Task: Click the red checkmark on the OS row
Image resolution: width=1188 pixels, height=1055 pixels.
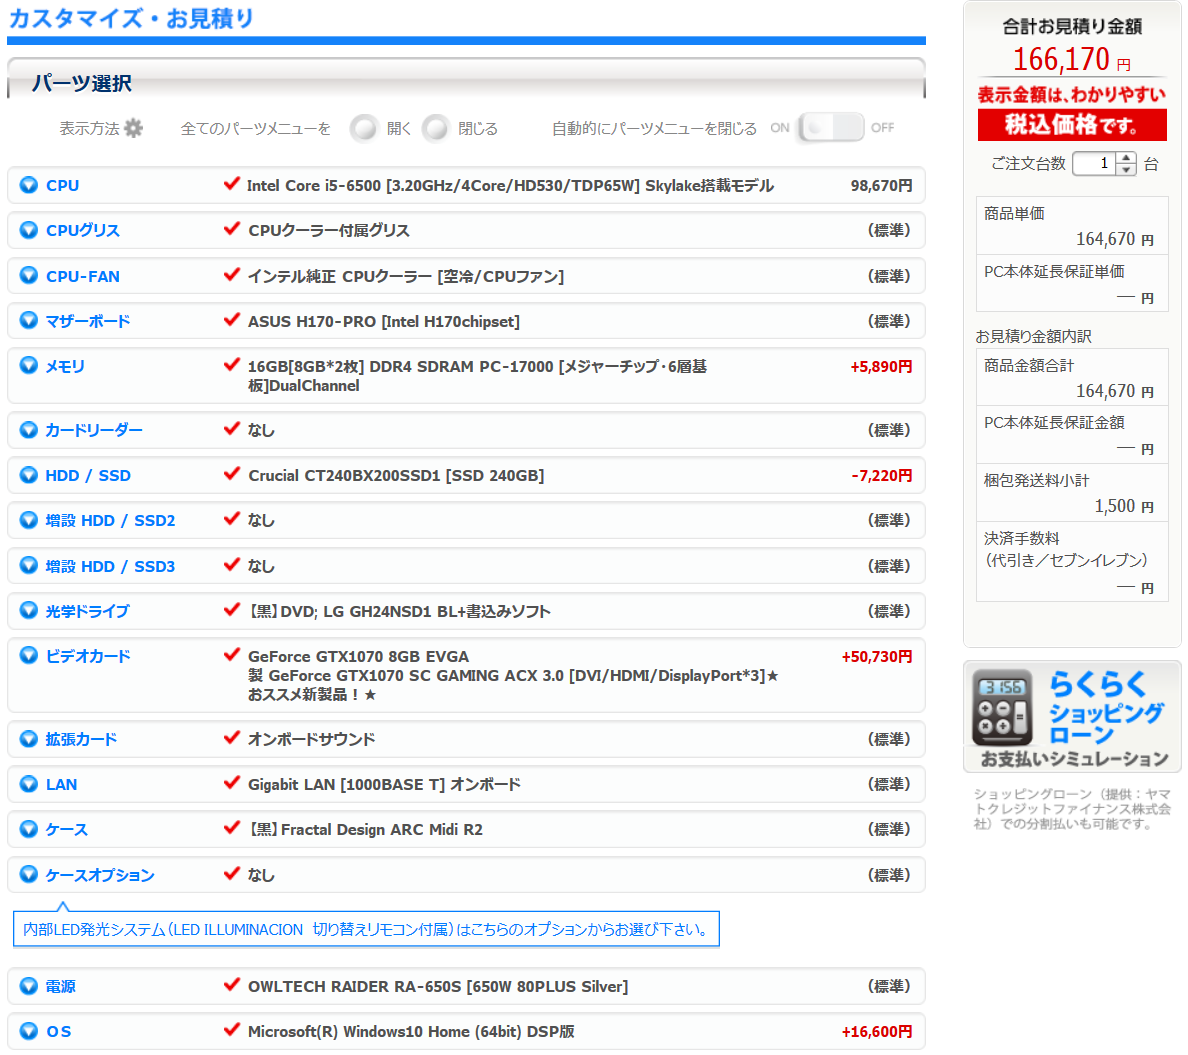Action: click(x=232, y=1030)
